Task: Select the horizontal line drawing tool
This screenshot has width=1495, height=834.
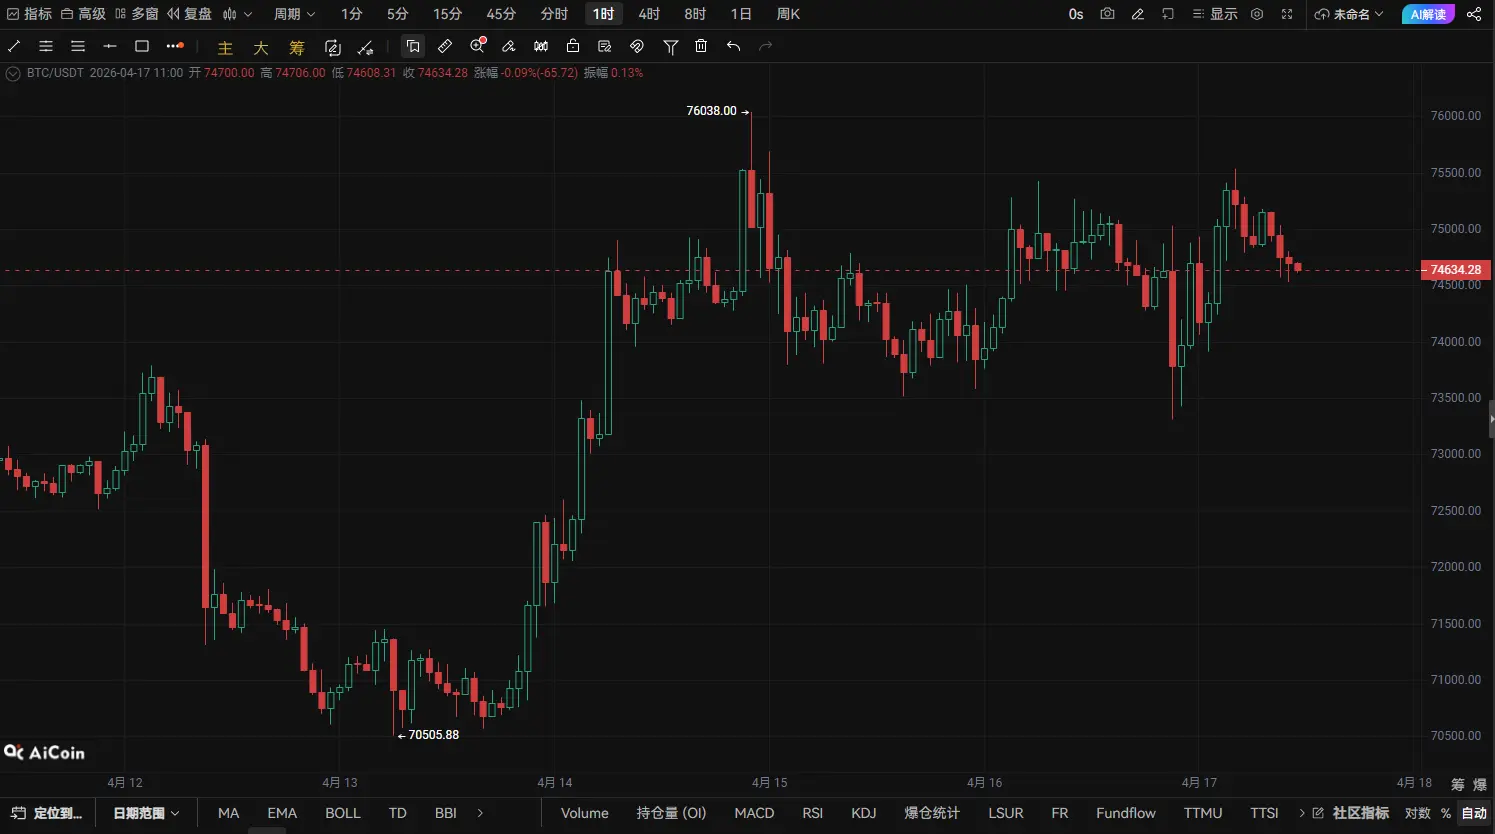Action: [110, 46]
